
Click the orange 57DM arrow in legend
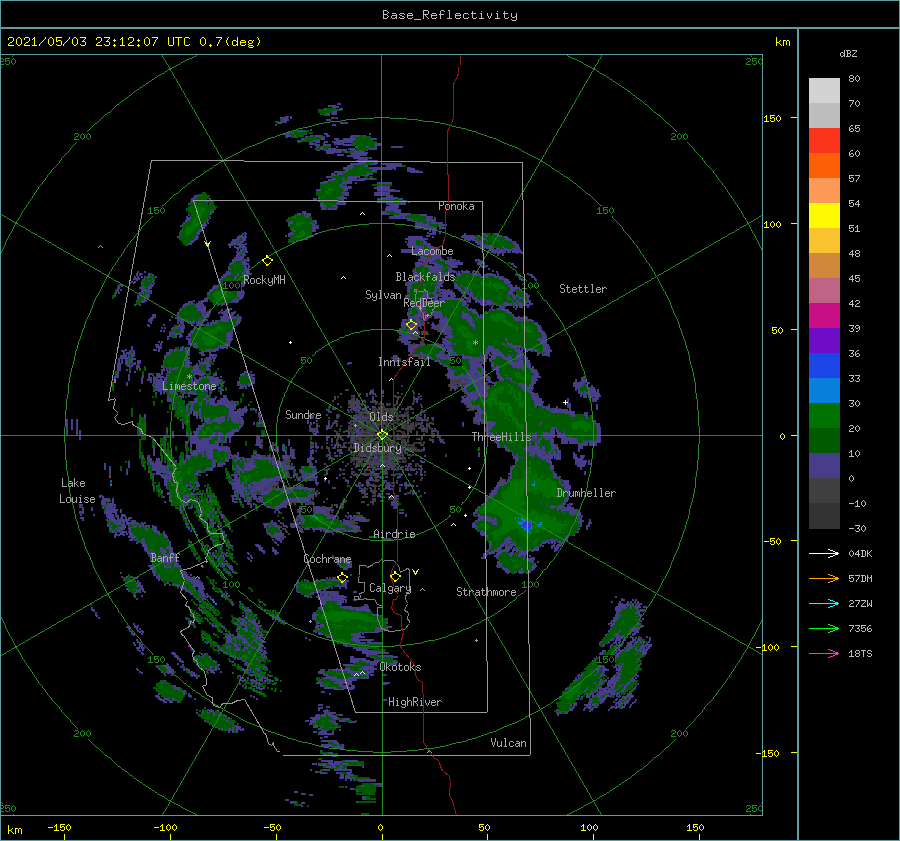tap(824, 579)
